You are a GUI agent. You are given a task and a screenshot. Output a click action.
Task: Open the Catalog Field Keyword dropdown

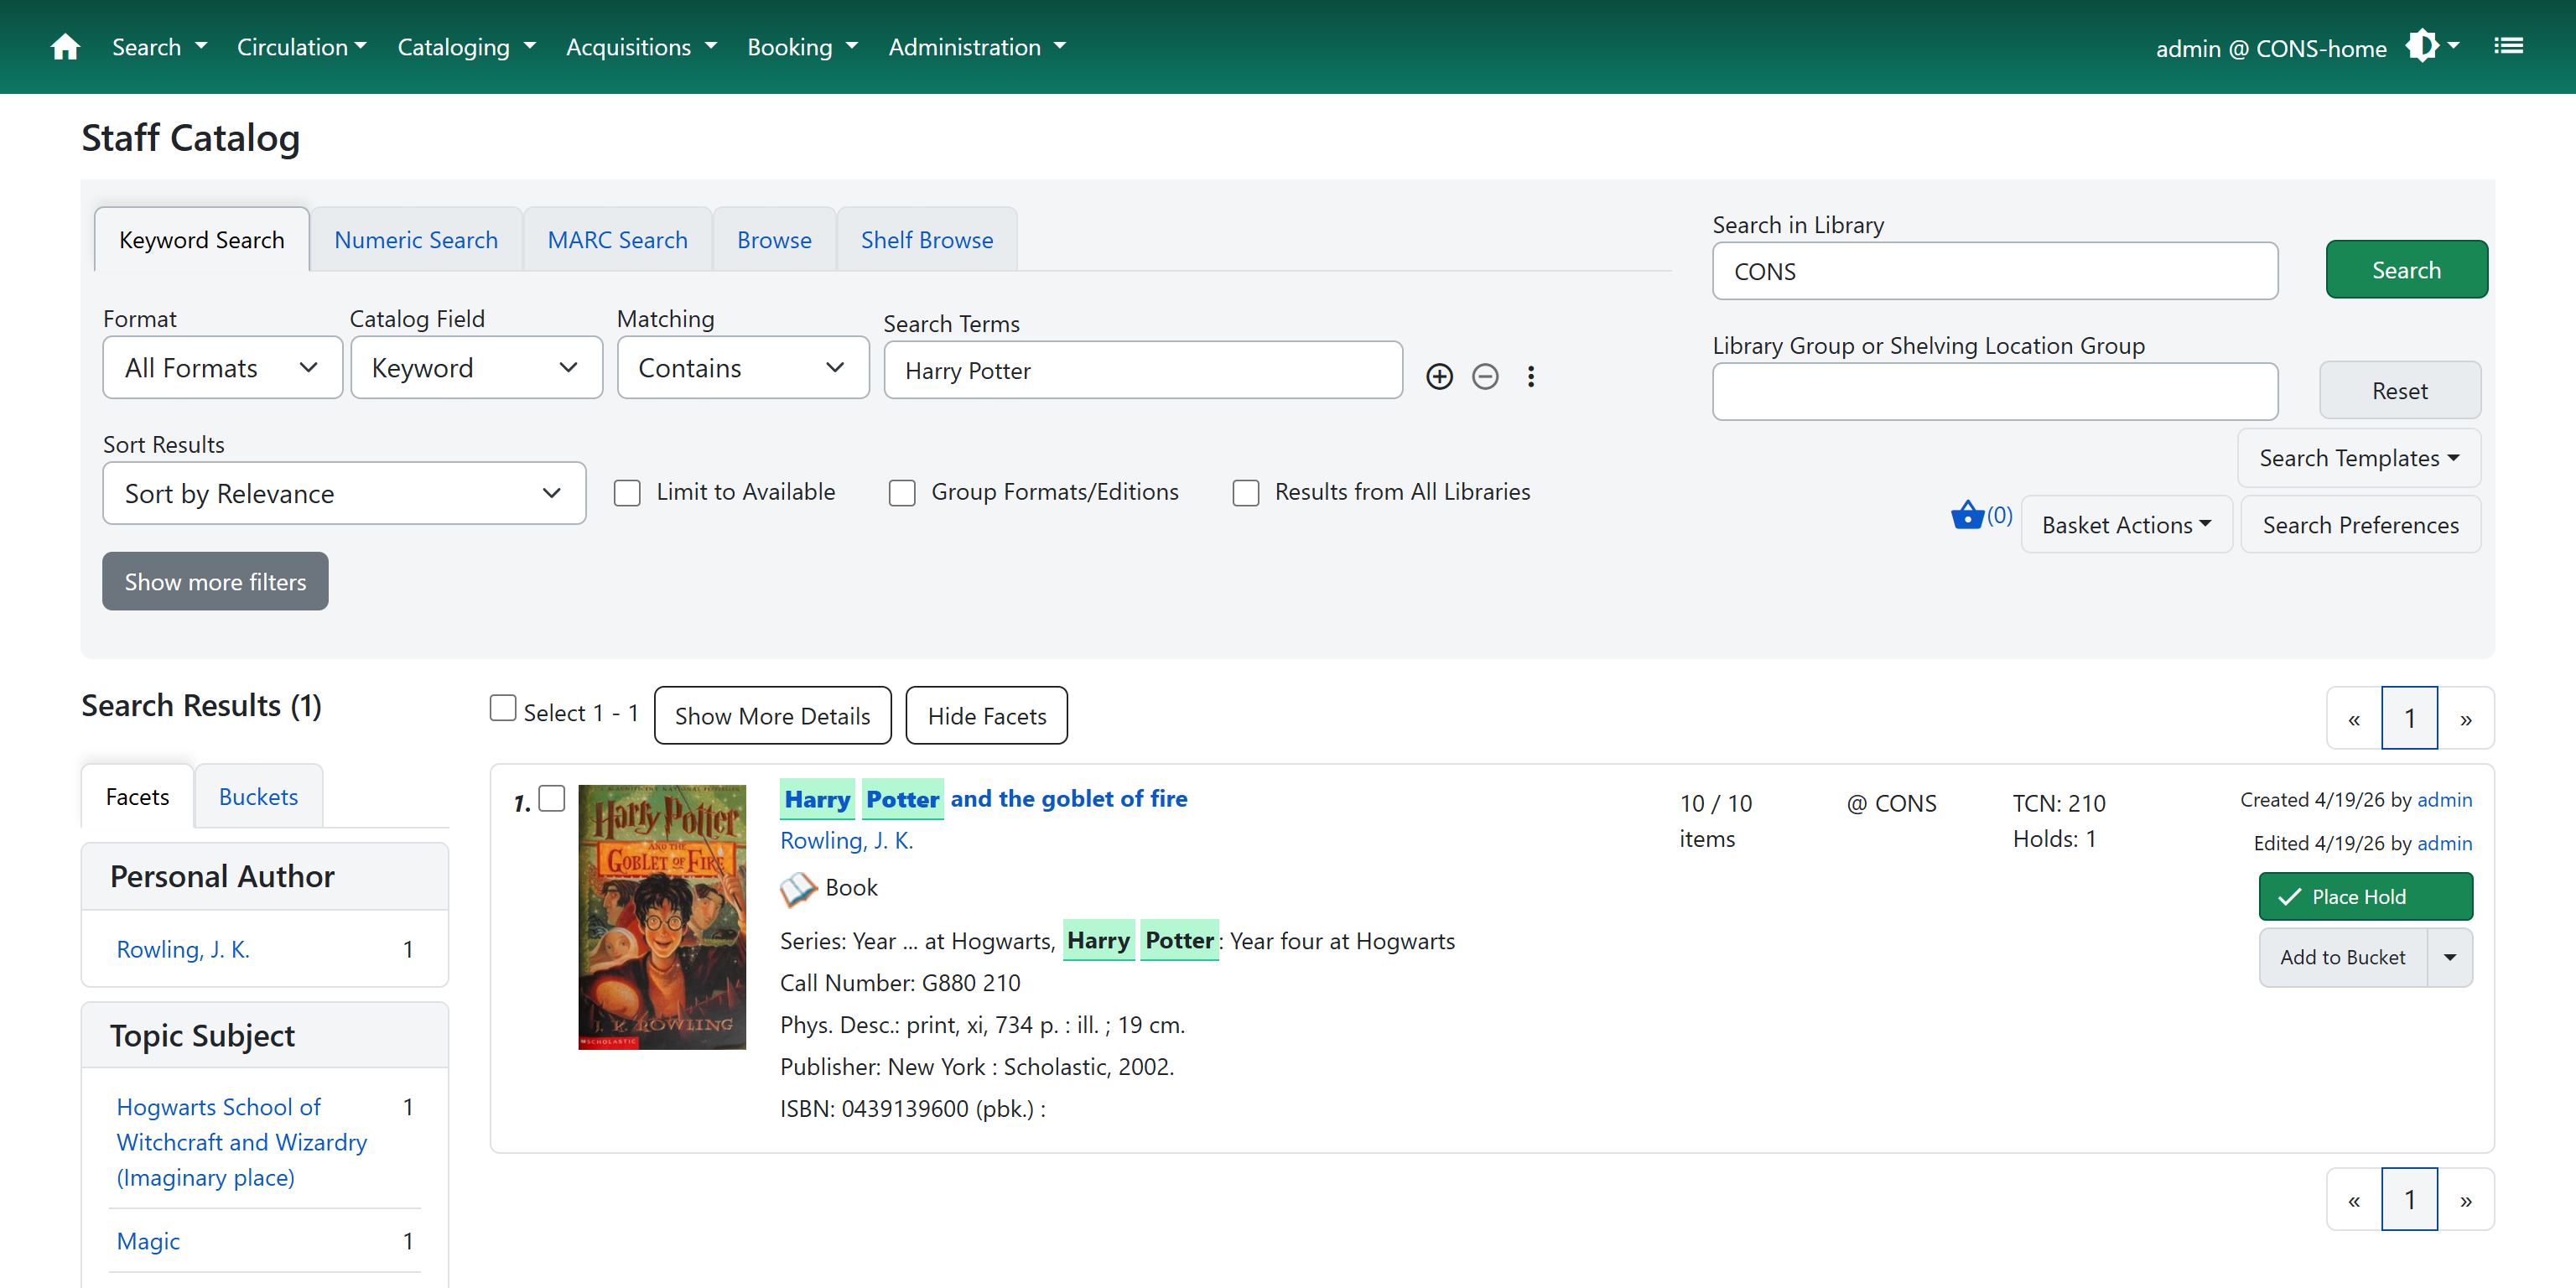[x=476, y=368]
